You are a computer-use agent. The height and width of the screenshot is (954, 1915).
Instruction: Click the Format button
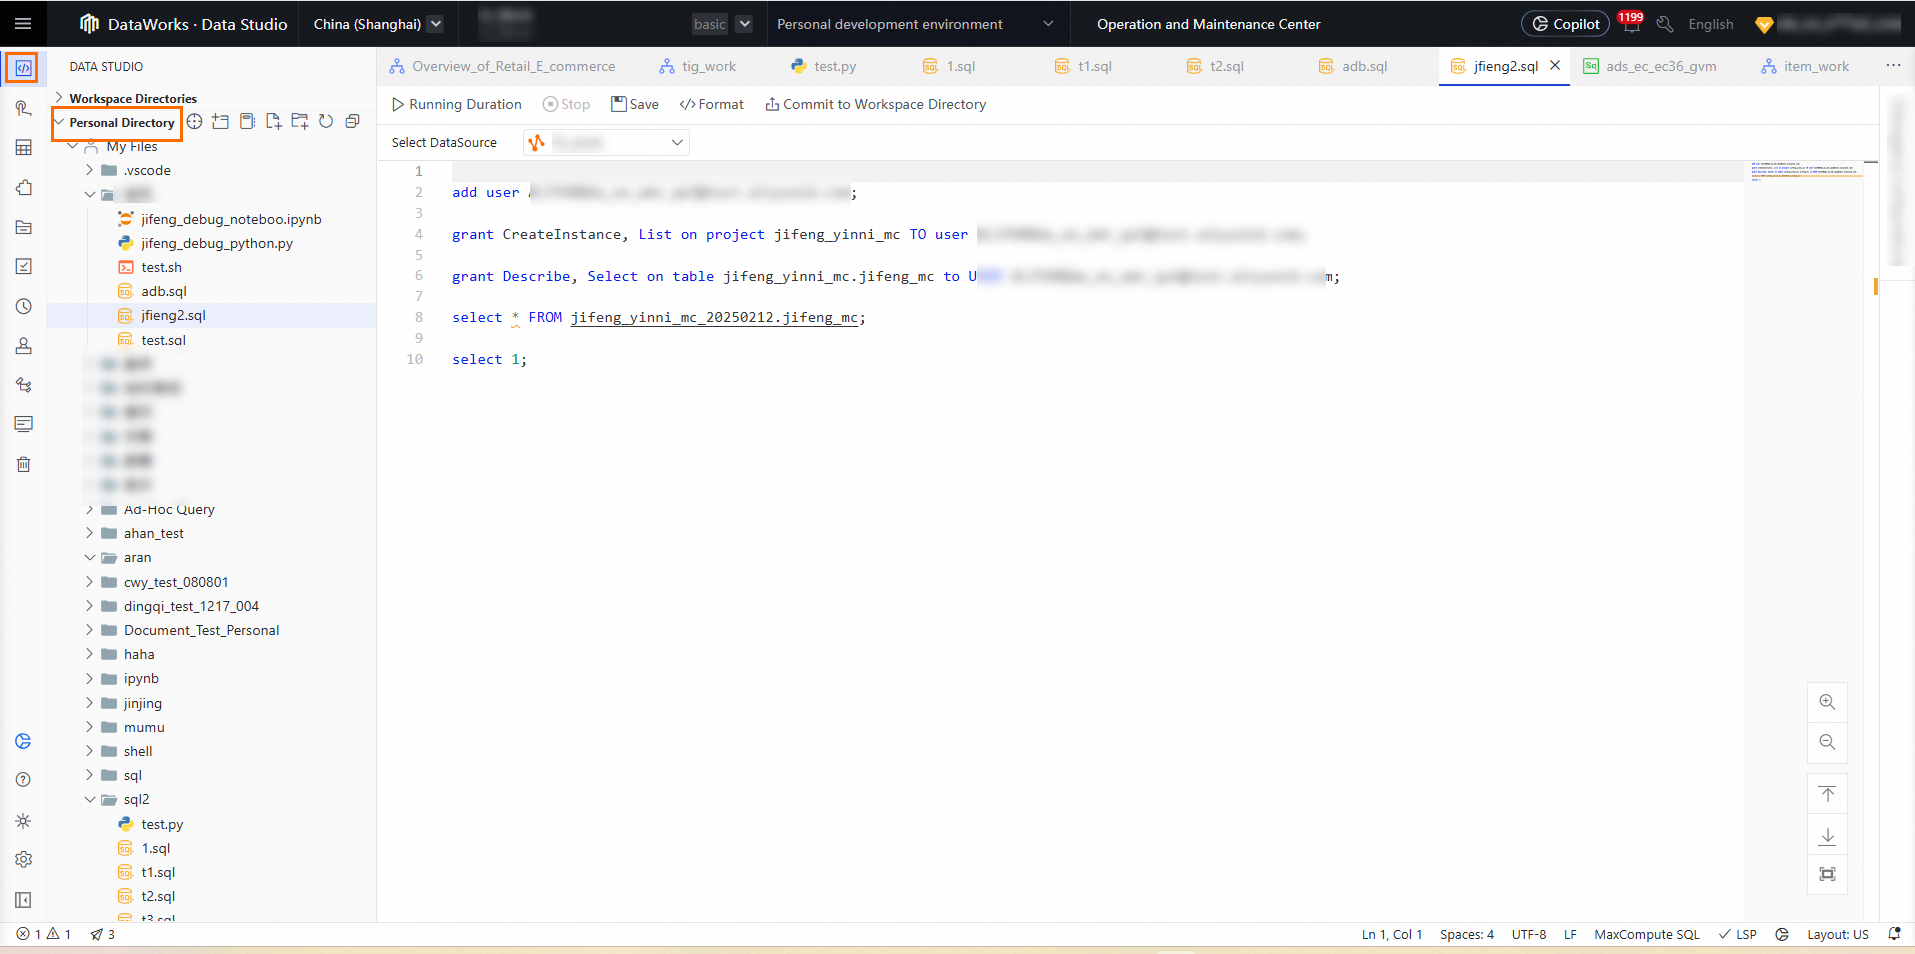712,104
